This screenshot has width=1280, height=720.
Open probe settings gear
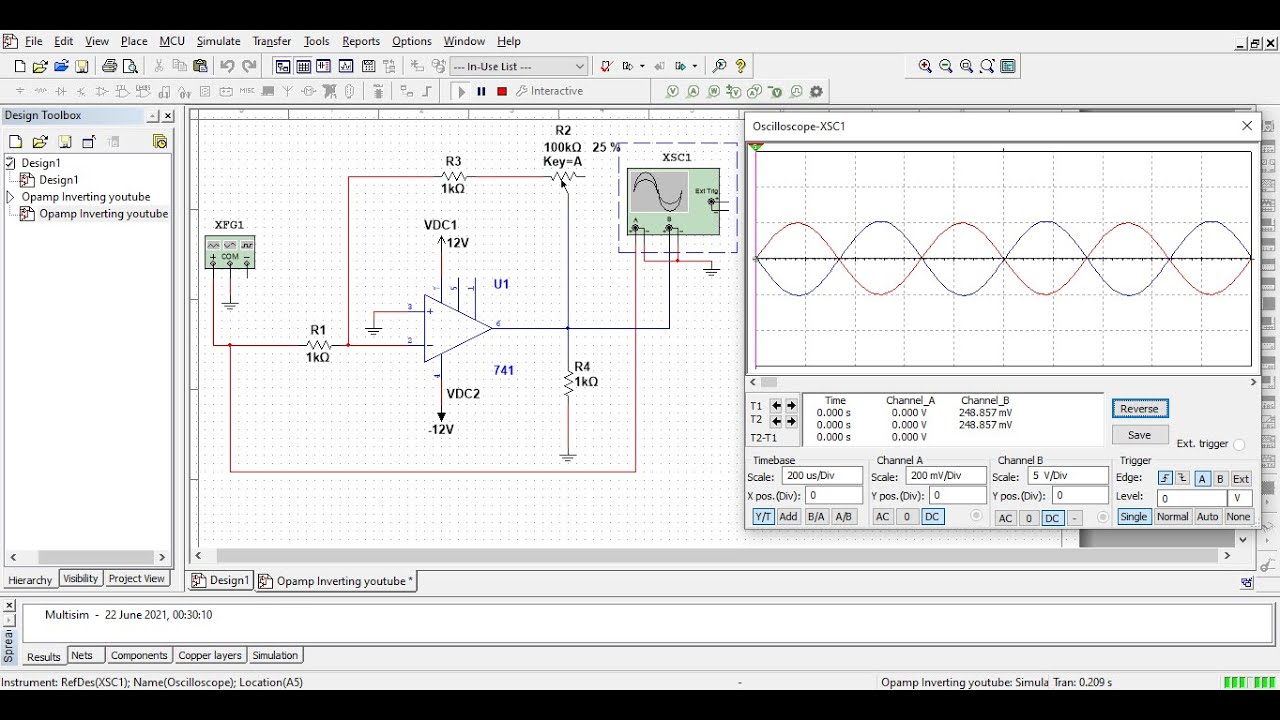[817, 91]
